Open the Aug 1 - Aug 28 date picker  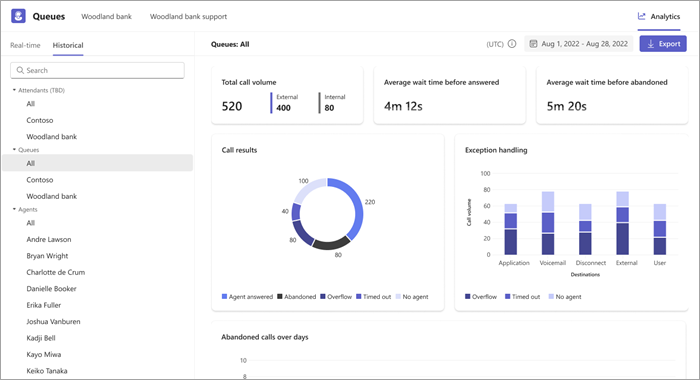tap(579, 44)
